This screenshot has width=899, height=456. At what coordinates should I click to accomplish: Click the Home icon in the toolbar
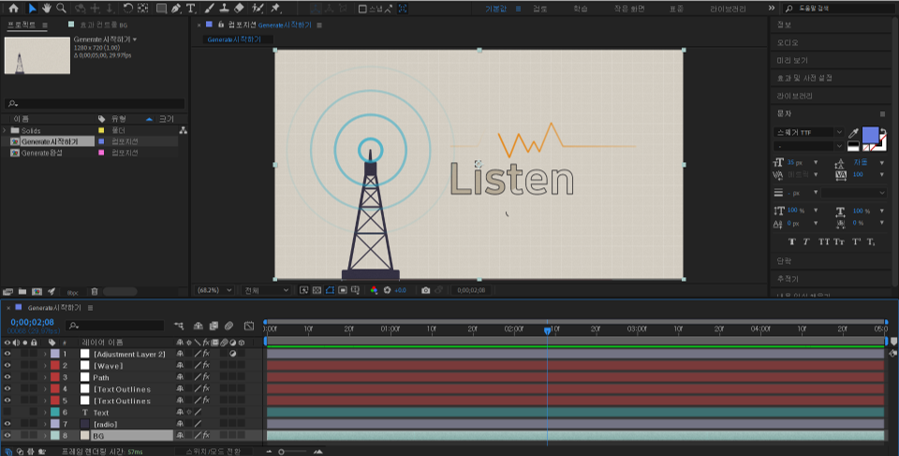coord(14,8)
